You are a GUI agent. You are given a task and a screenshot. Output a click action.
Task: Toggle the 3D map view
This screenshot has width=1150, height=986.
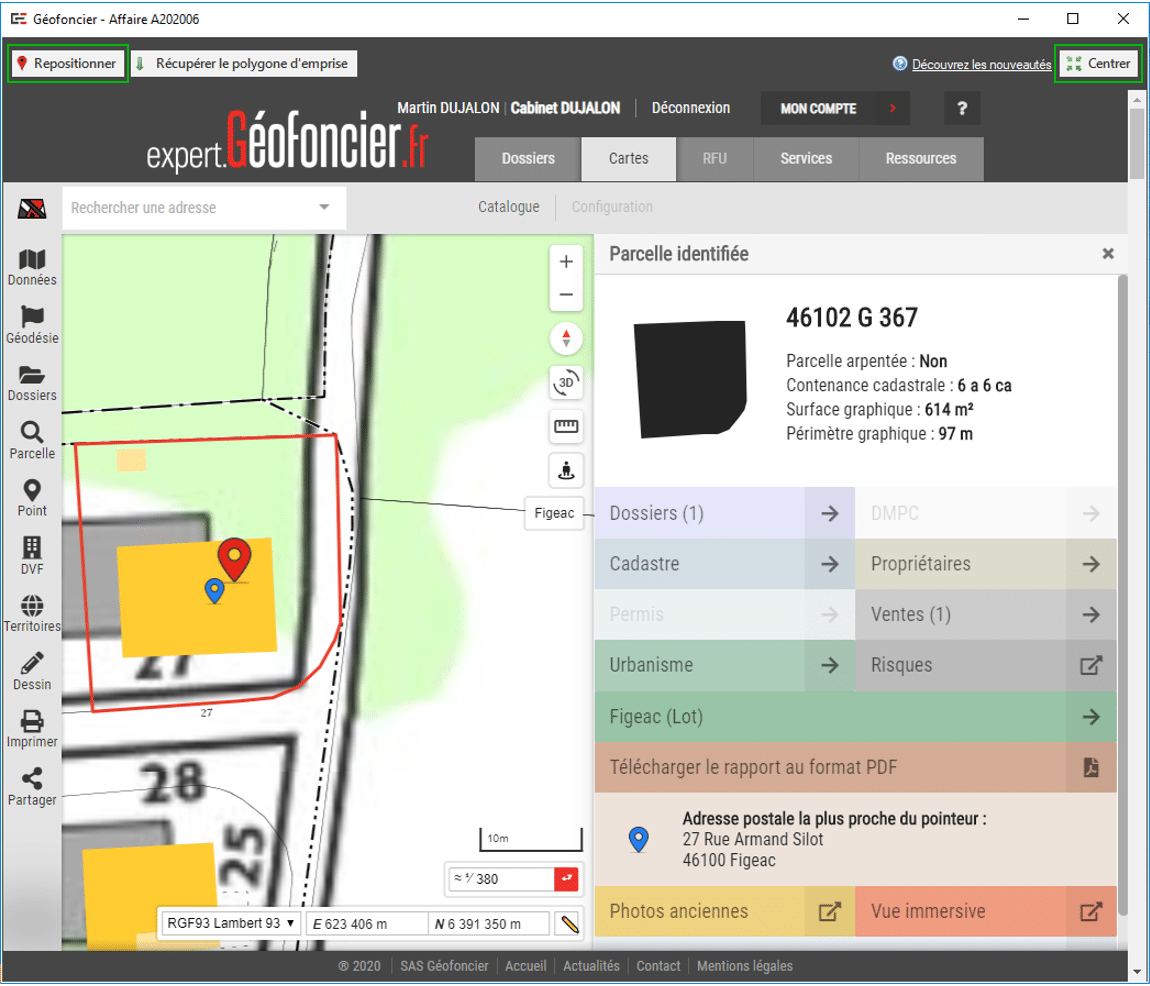coord(566,383)
